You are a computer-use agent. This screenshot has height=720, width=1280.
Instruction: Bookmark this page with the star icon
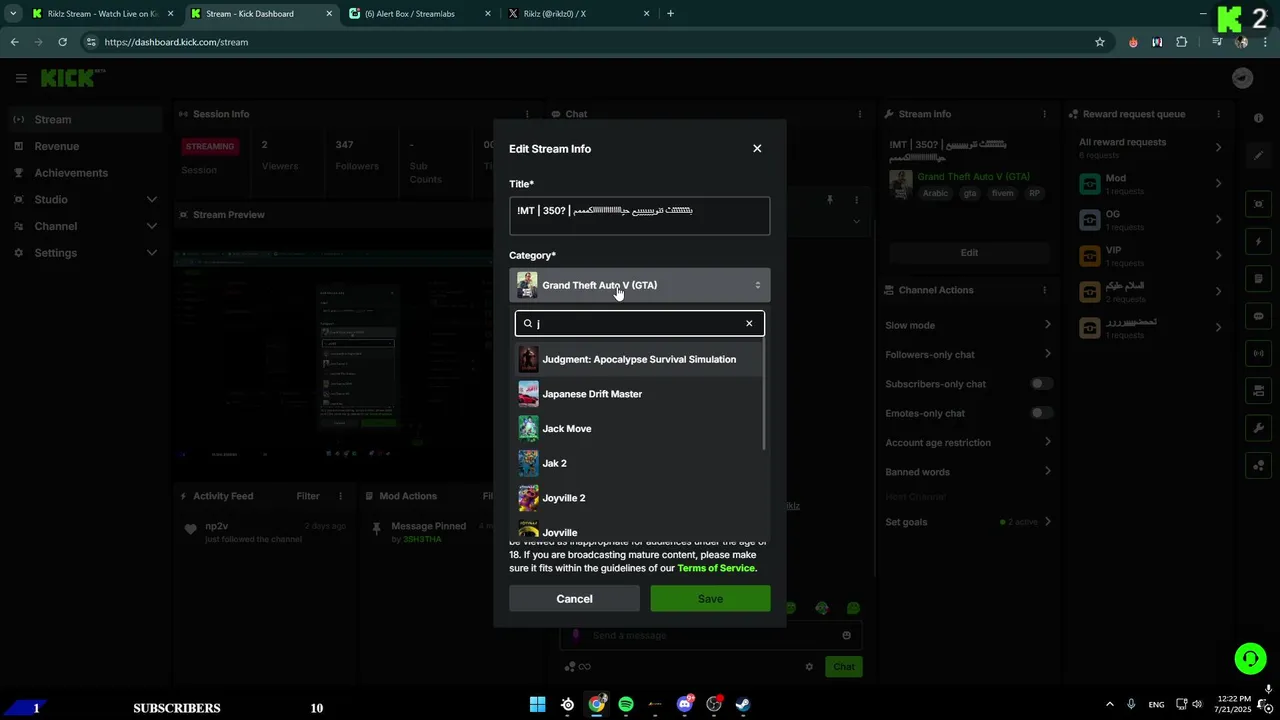tap(1100, 42)
